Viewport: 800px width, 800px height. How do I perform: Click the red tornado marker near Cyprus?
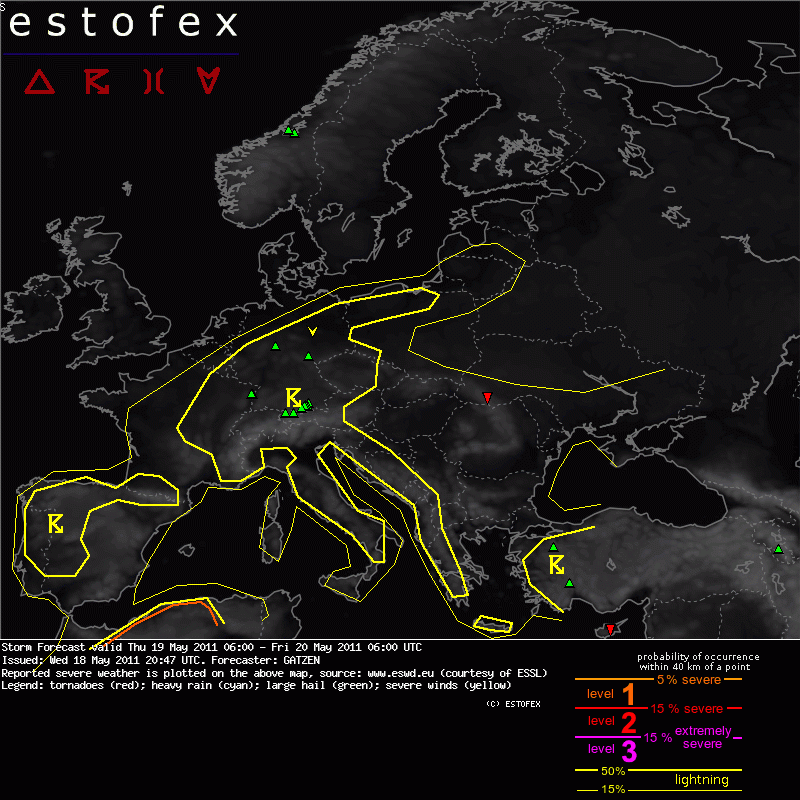pos(610,629)
